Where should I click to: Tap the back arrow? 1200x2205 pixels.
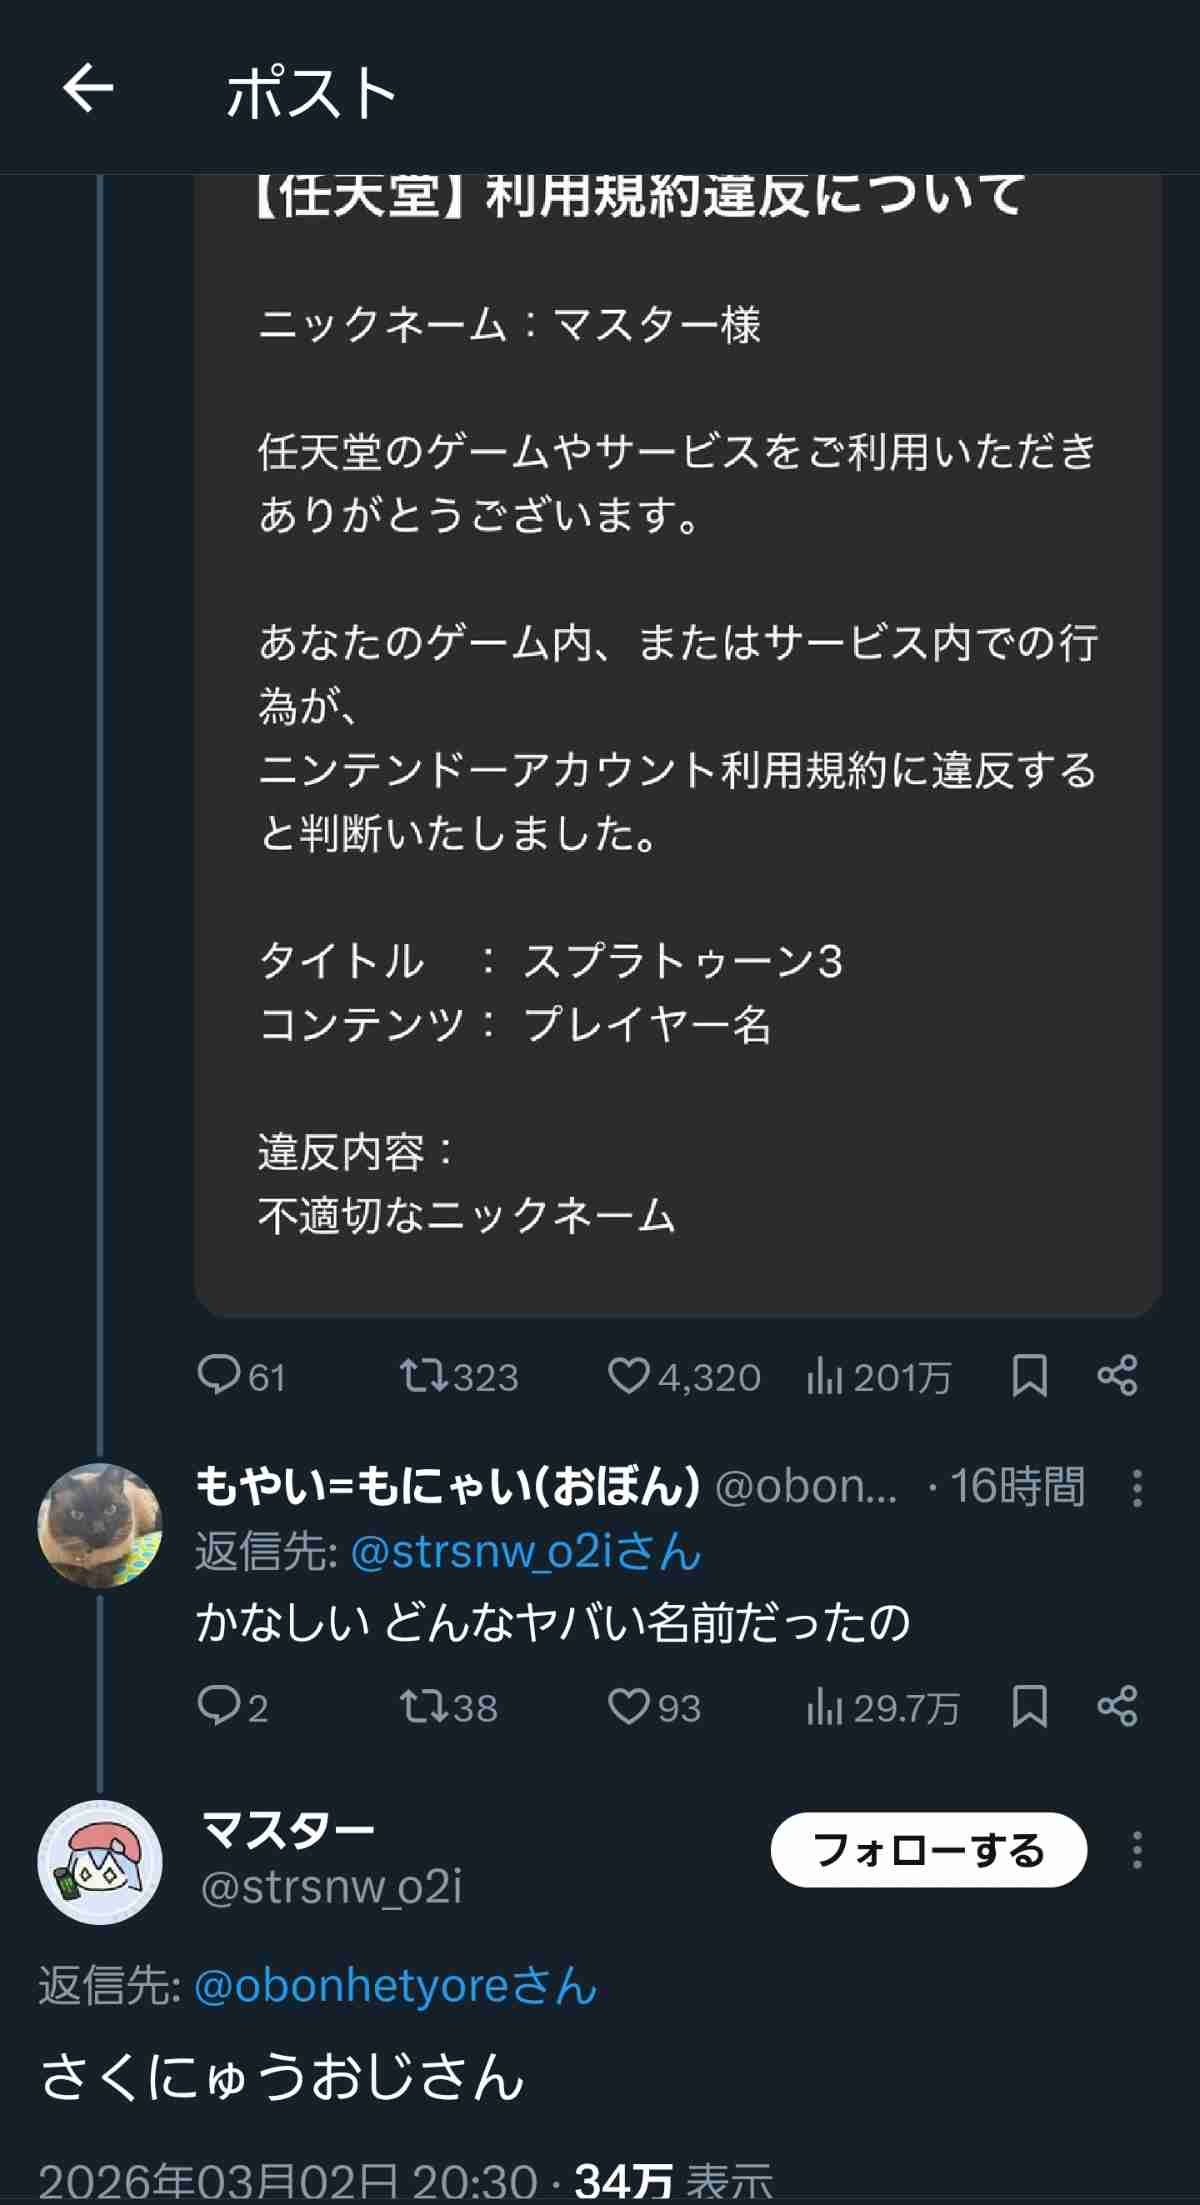pos(88,89)
